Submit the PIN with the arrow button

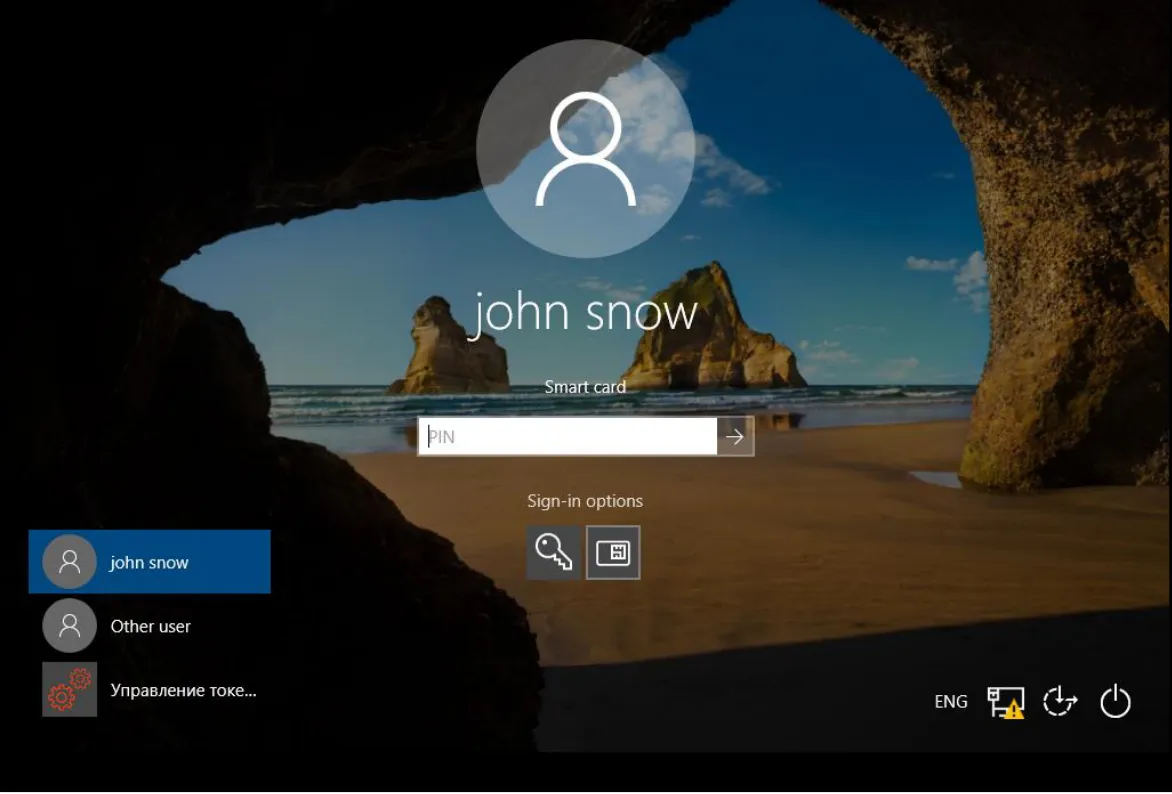(x=735, y=437)
